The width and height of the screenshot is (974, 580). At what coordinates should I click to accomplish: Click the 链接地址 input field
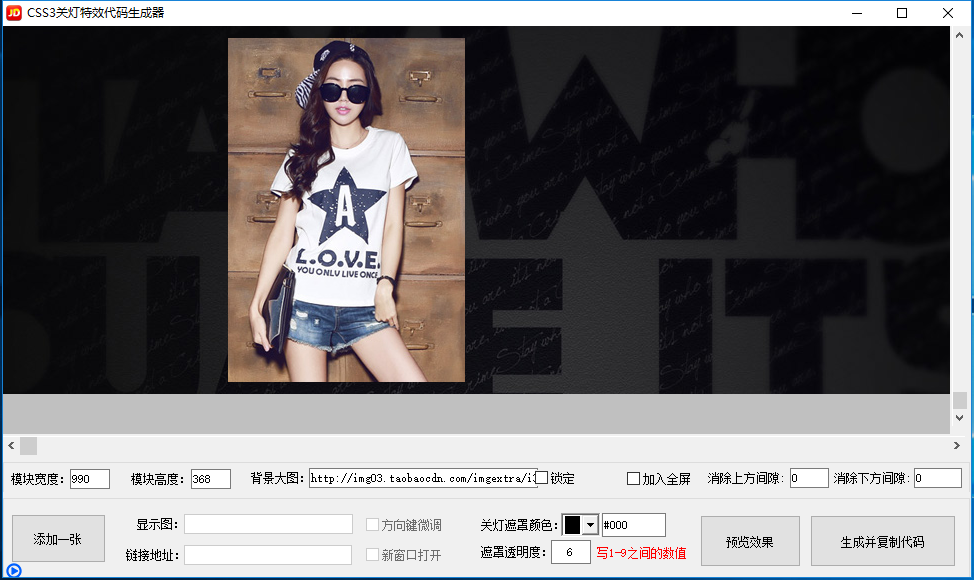point(268,555)
